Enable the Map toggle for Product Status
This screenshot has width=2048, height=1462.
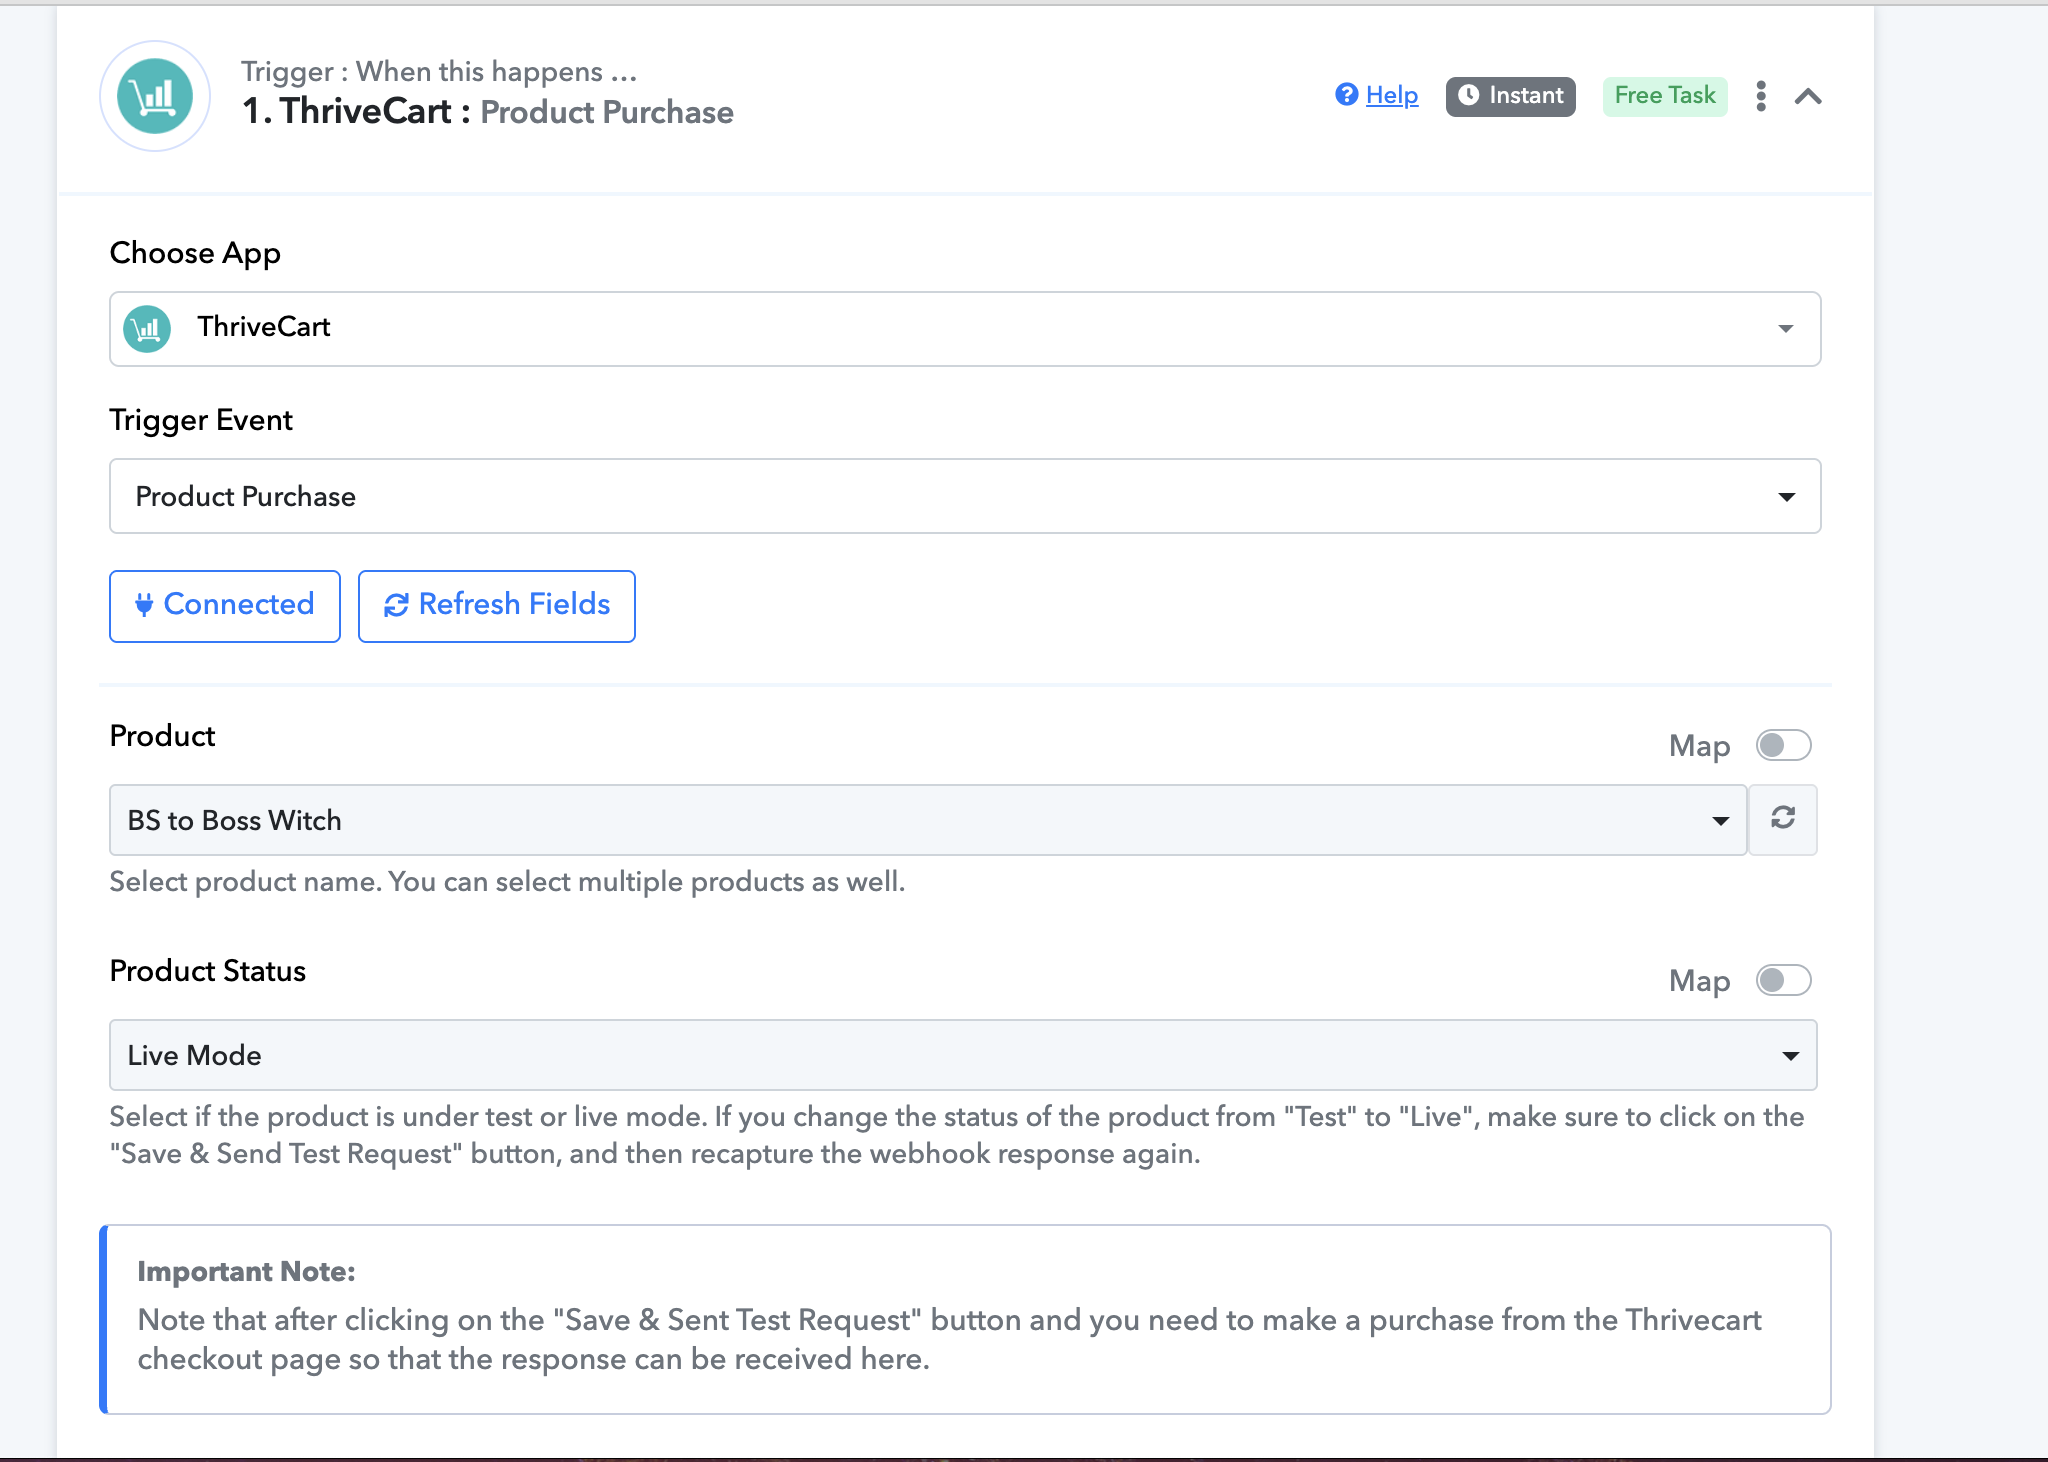1783,980
